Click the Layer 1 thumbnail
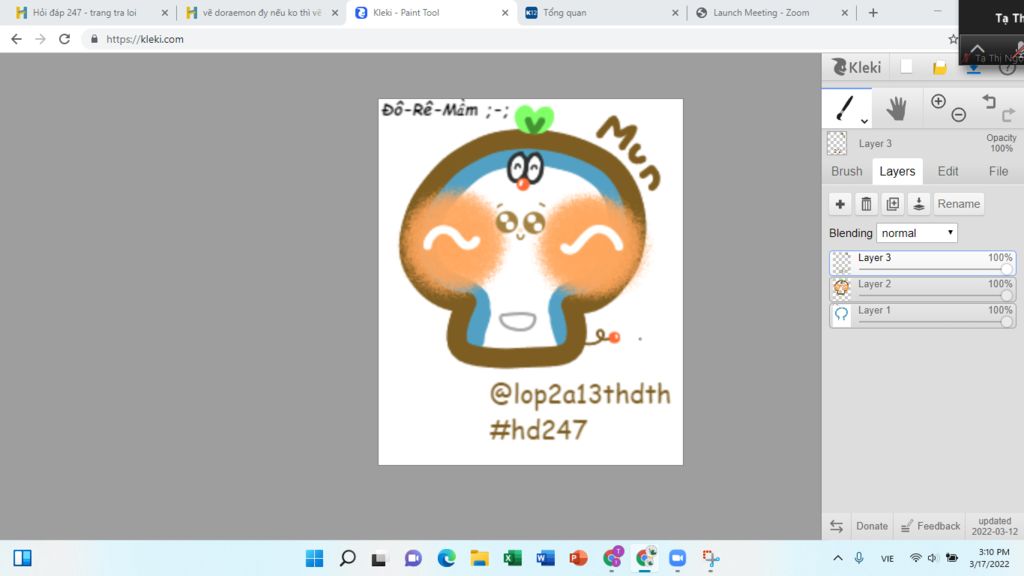 [x=841, y=315]
